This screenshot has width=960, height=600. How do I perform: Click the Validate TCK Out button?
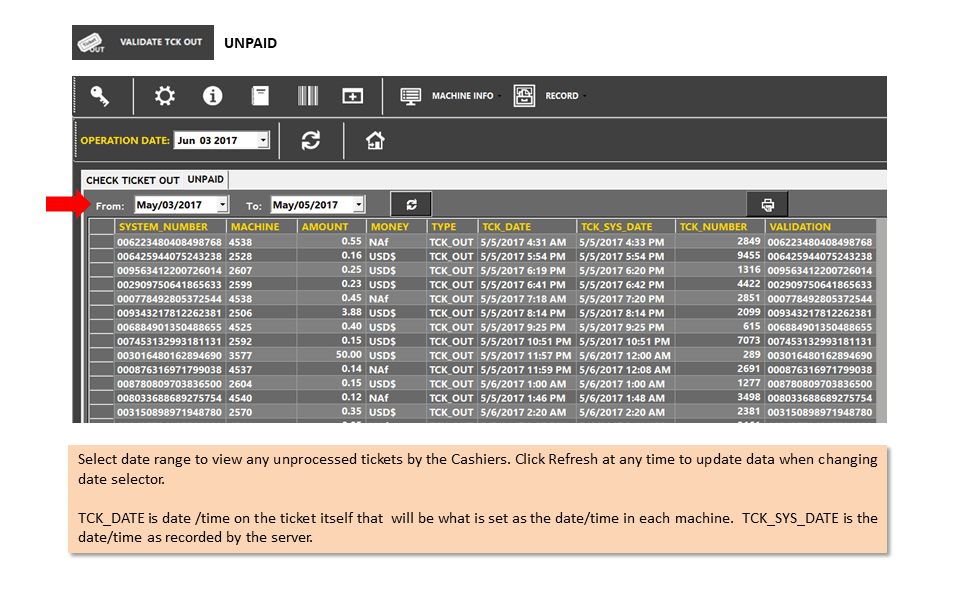[x=143, y=42]
